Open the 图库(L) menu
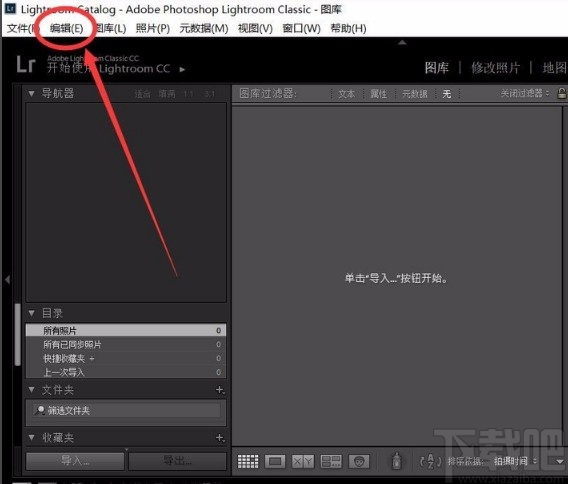Viewport: 568px width, 484px height. [110, 28]
